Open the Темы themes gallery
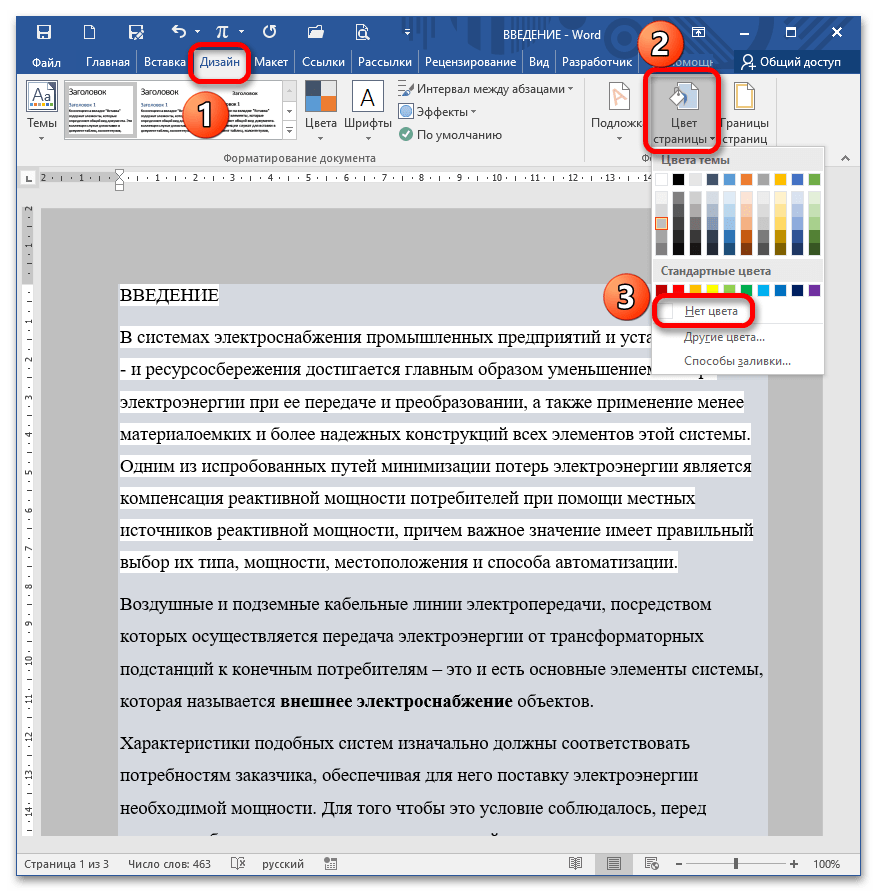877x892 pixels. [42, 111]
